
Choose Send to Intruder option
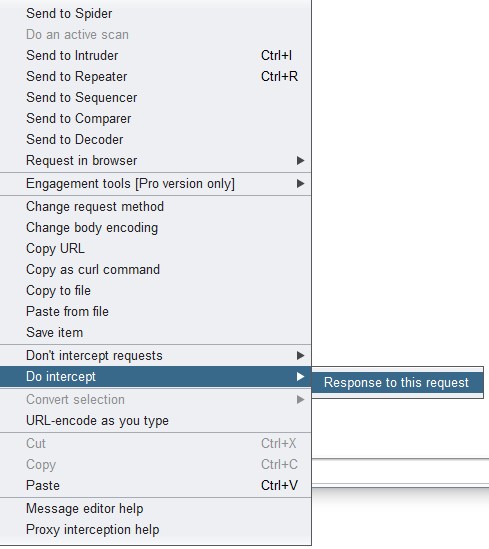pos(155,56)
